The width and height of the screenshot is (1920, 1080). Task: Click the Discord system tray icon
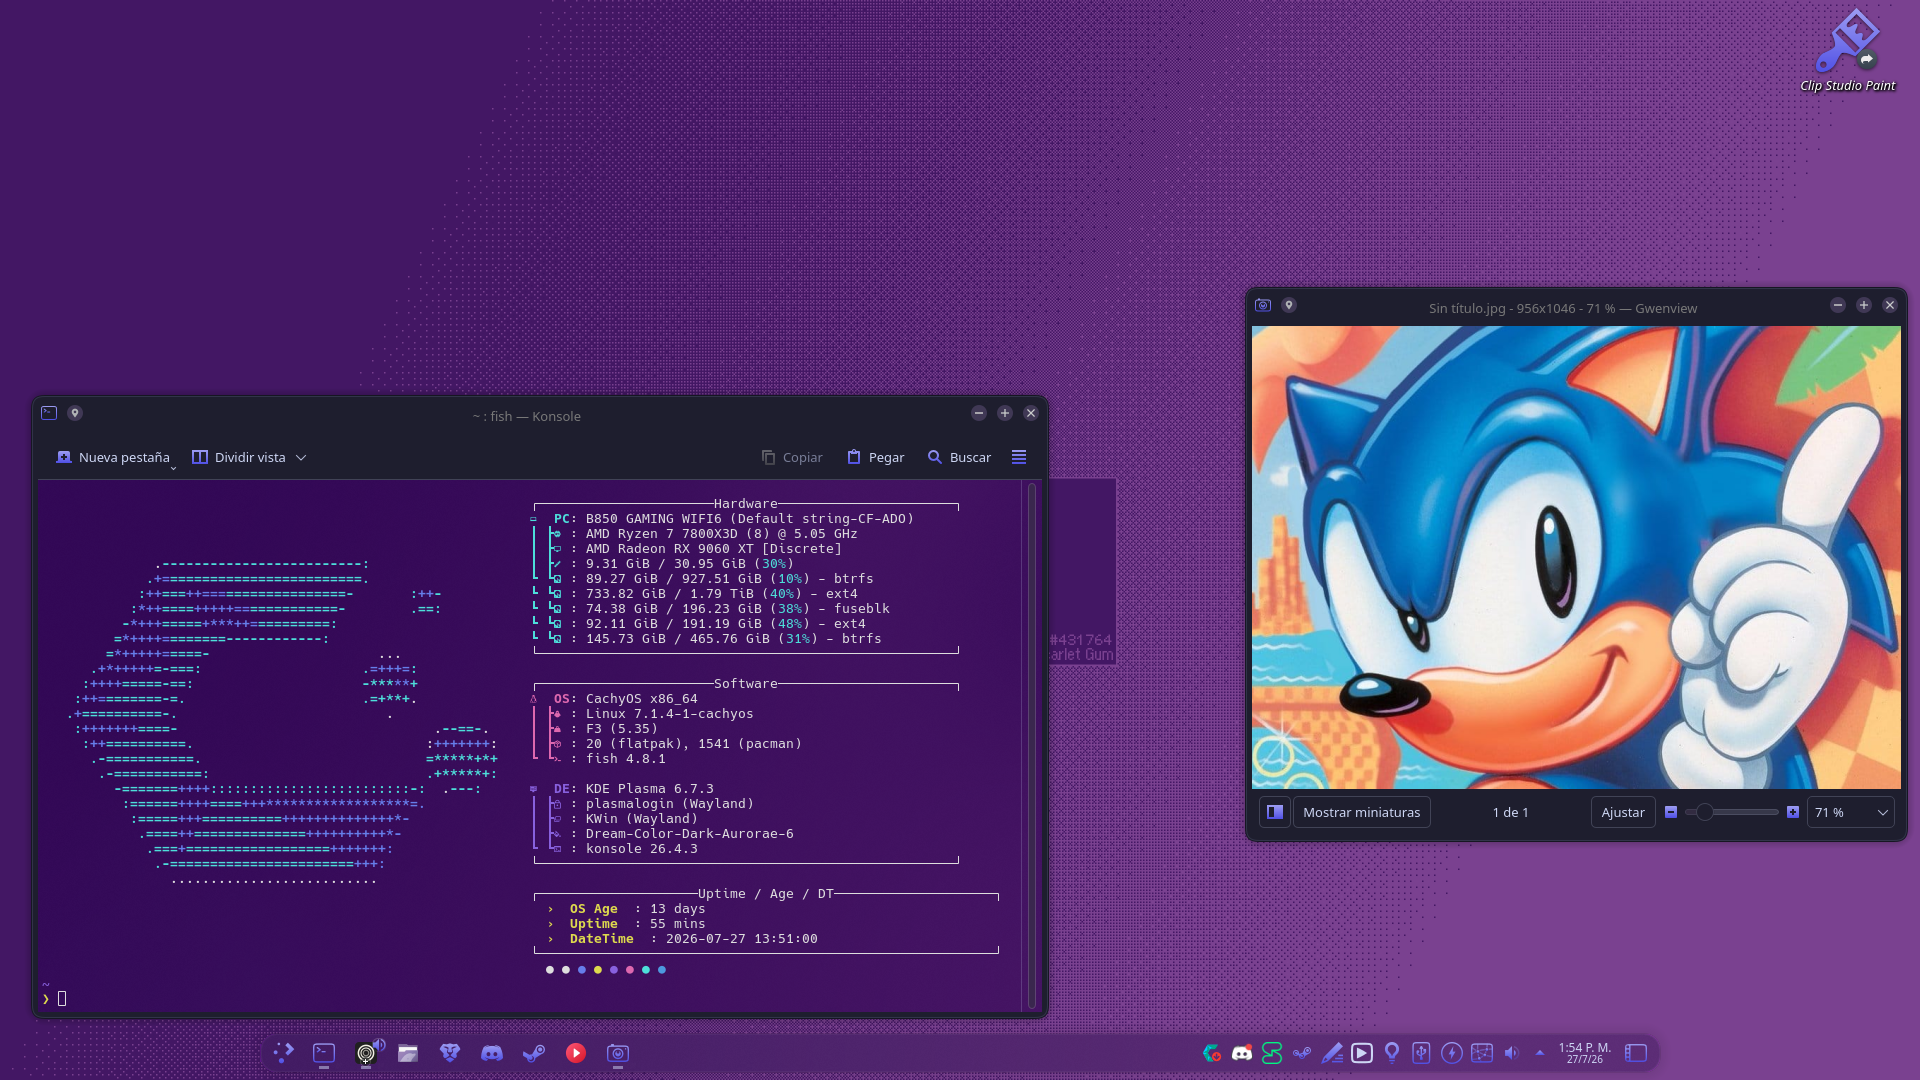[x=1242, y=1052]
